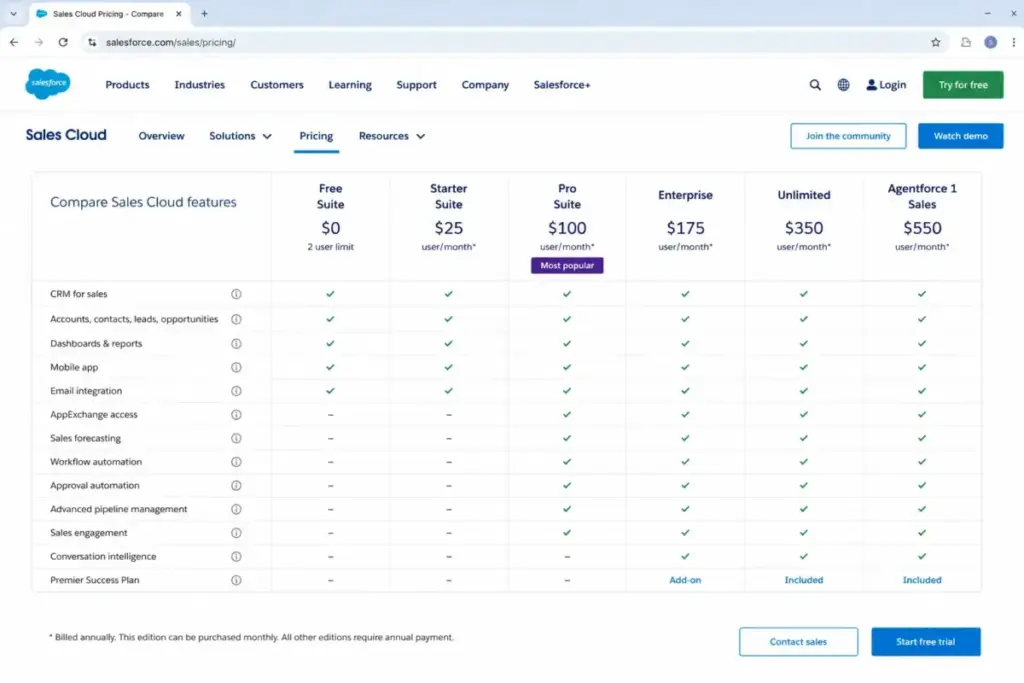Open the Support menu
This screenshot has width=1024, height=683.
coord(416,85)
